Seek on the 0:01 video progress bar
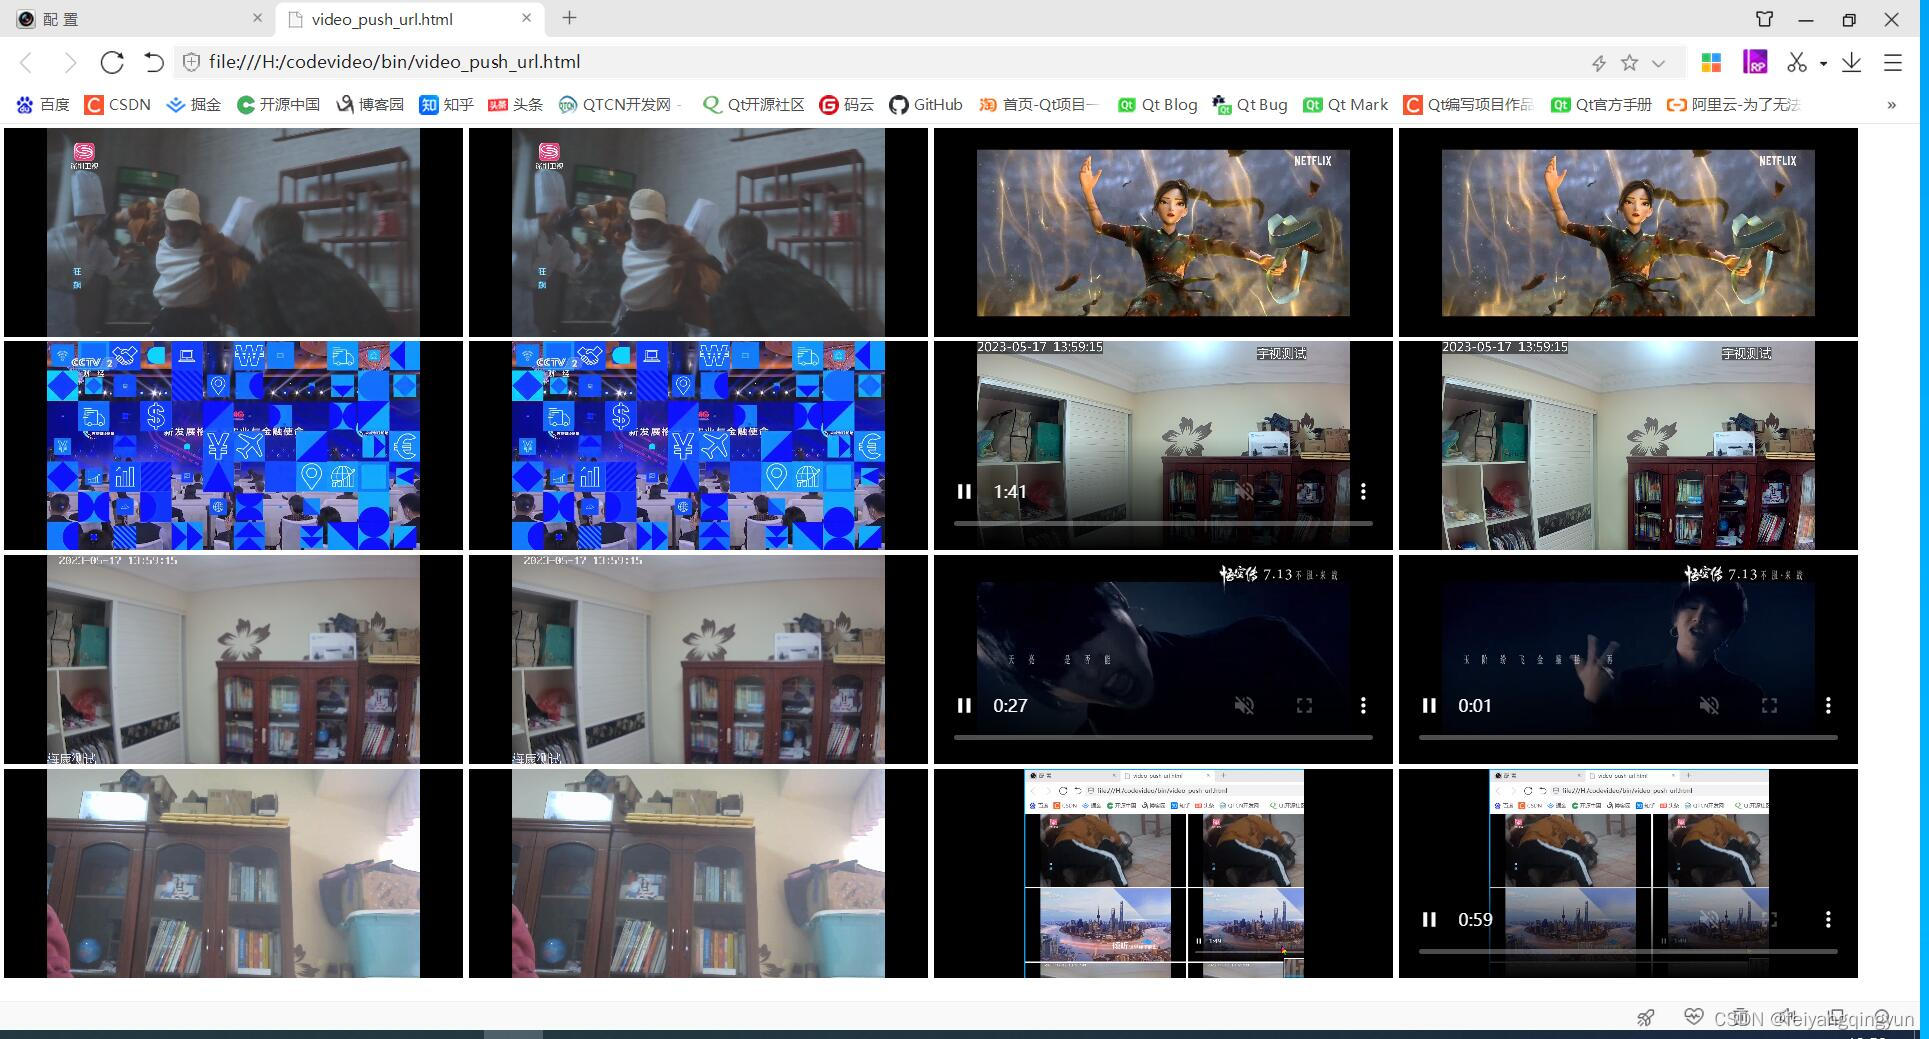This screenshot has height=1039, width=1929. (x=1628, y=737)
